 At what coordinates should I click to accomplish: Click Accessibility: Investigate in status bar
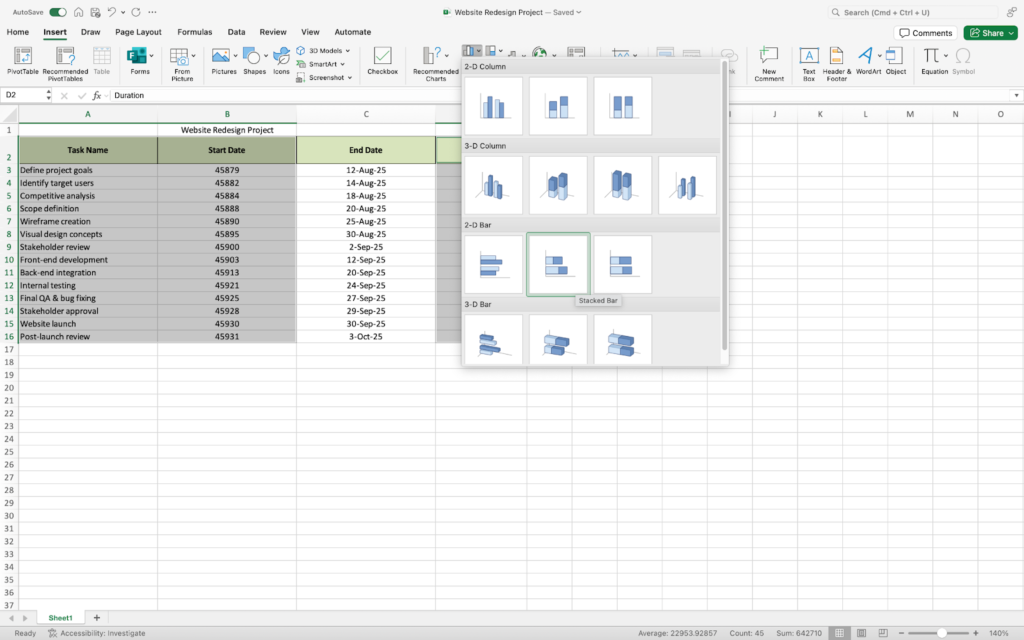(x=97, y=633)
